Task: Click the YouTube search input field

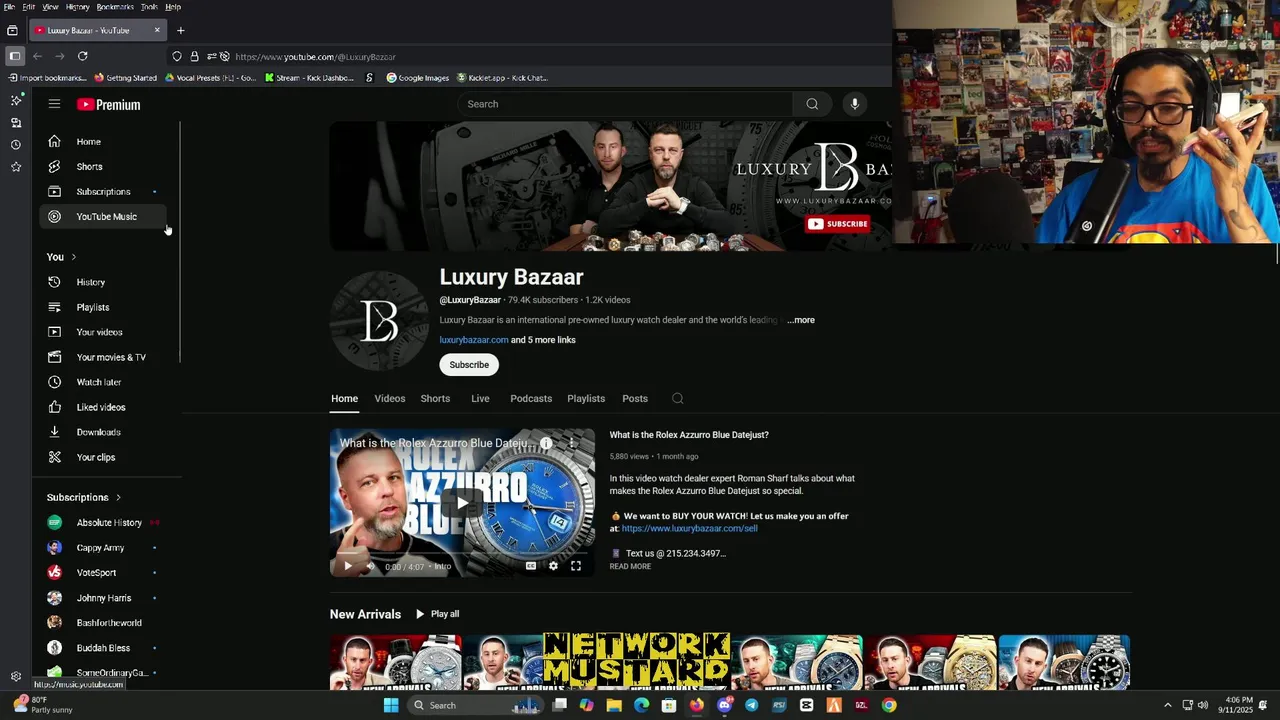Action: 626,104
